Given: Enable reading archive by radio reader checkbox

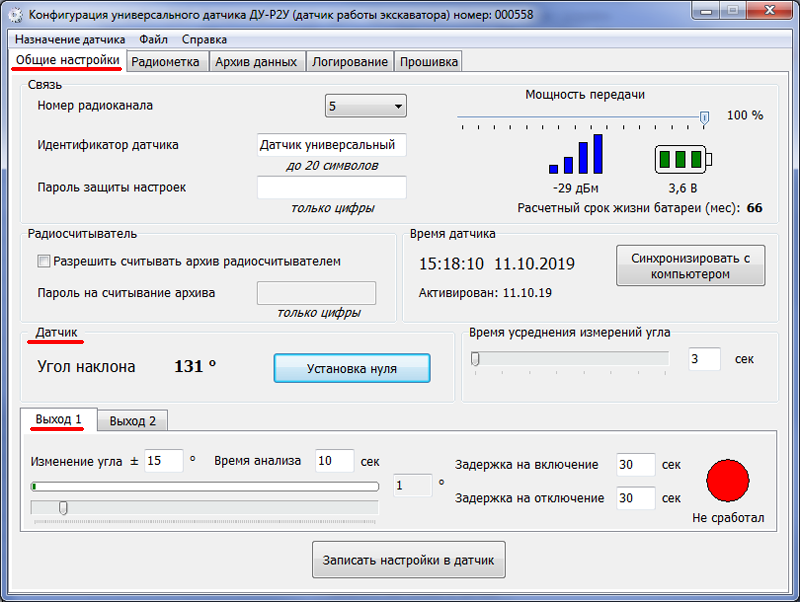Looking at the screenshot, I should pyautogui.click(x=44, y=262).
